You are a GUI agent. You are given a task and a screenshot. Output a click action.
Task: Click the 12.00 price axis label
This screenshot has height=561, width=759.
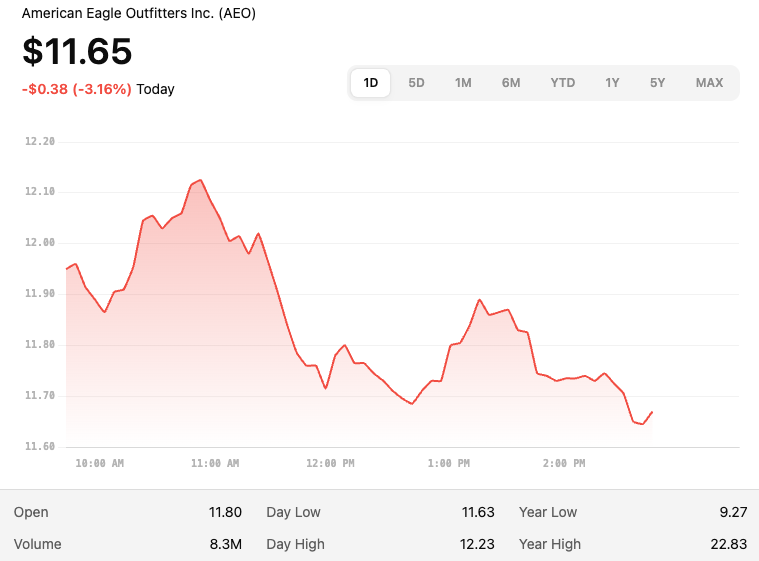[x=40, y=243]
